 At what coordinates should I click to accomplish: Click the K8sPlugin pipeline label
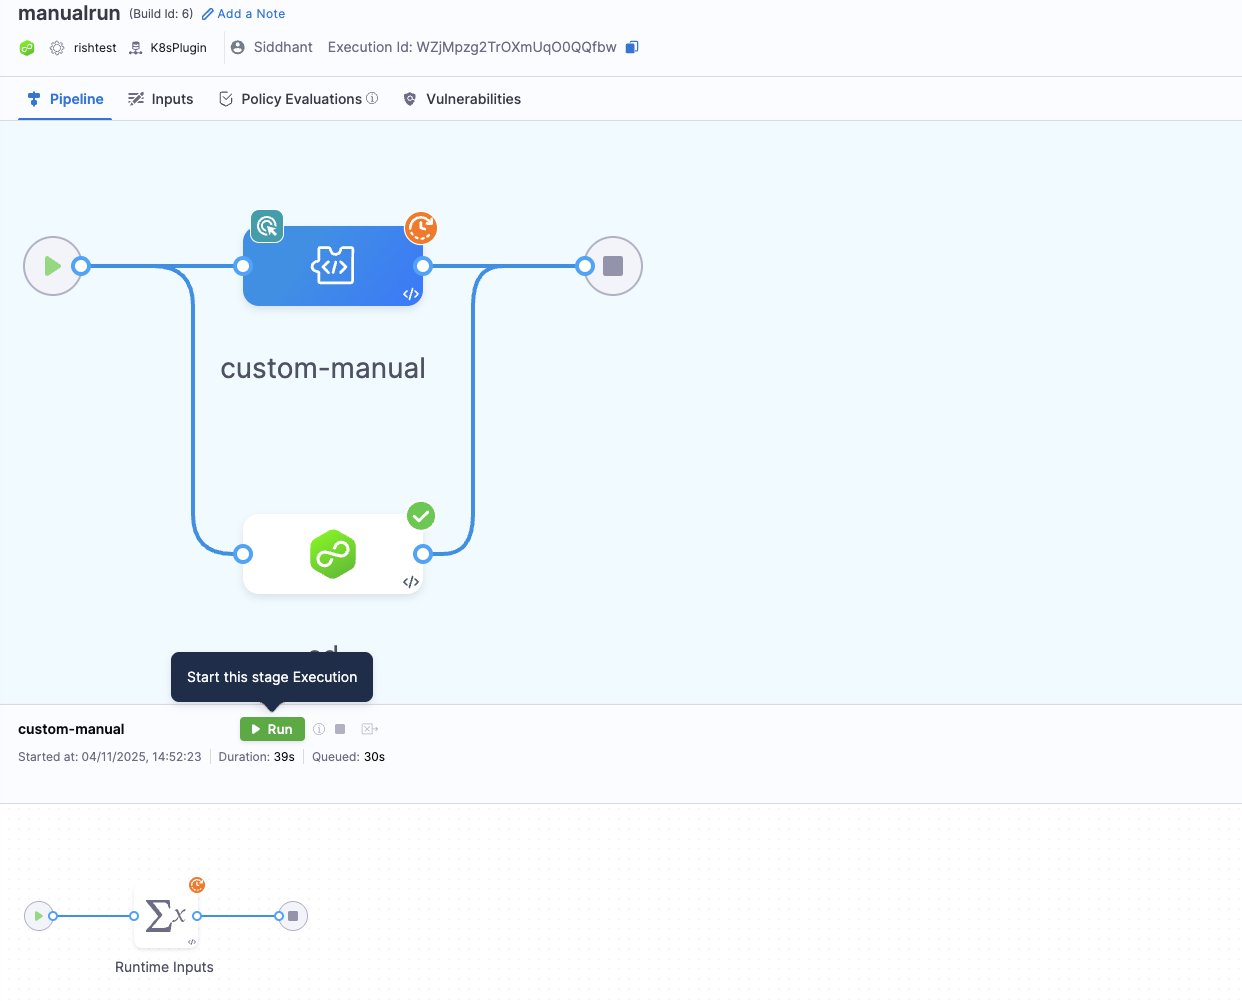pos(178,48)
